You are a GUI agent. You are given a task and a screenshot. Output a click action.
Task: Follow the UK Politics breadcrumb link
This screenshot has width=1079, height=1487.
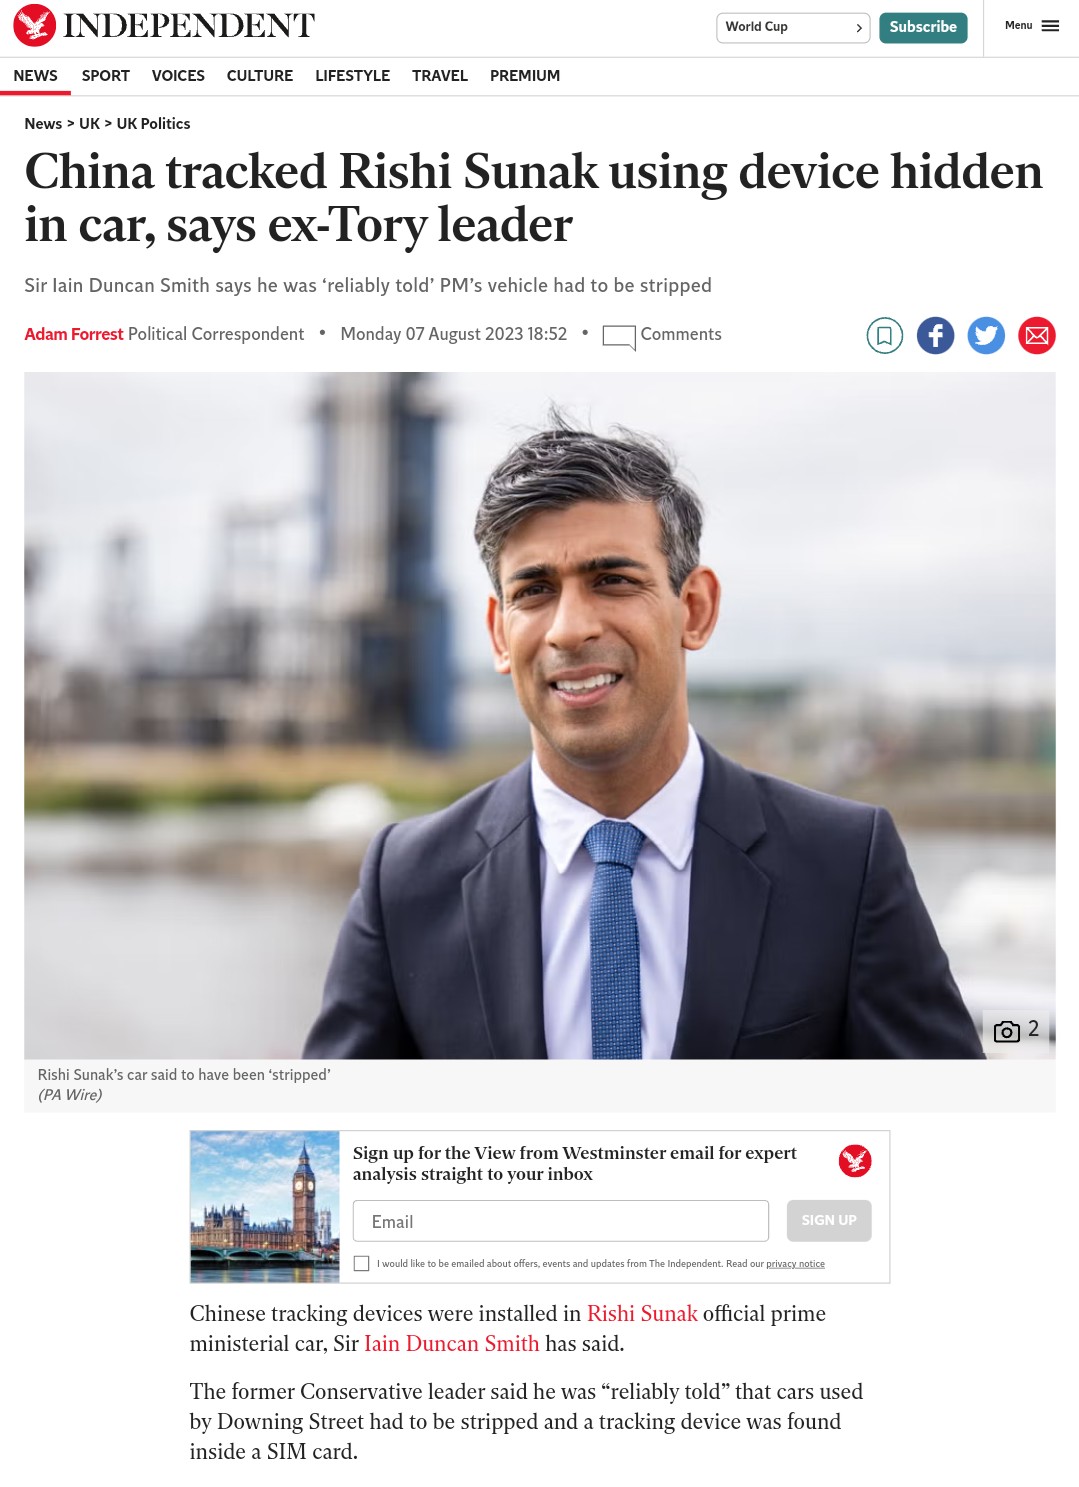click(x=153, y=124)
